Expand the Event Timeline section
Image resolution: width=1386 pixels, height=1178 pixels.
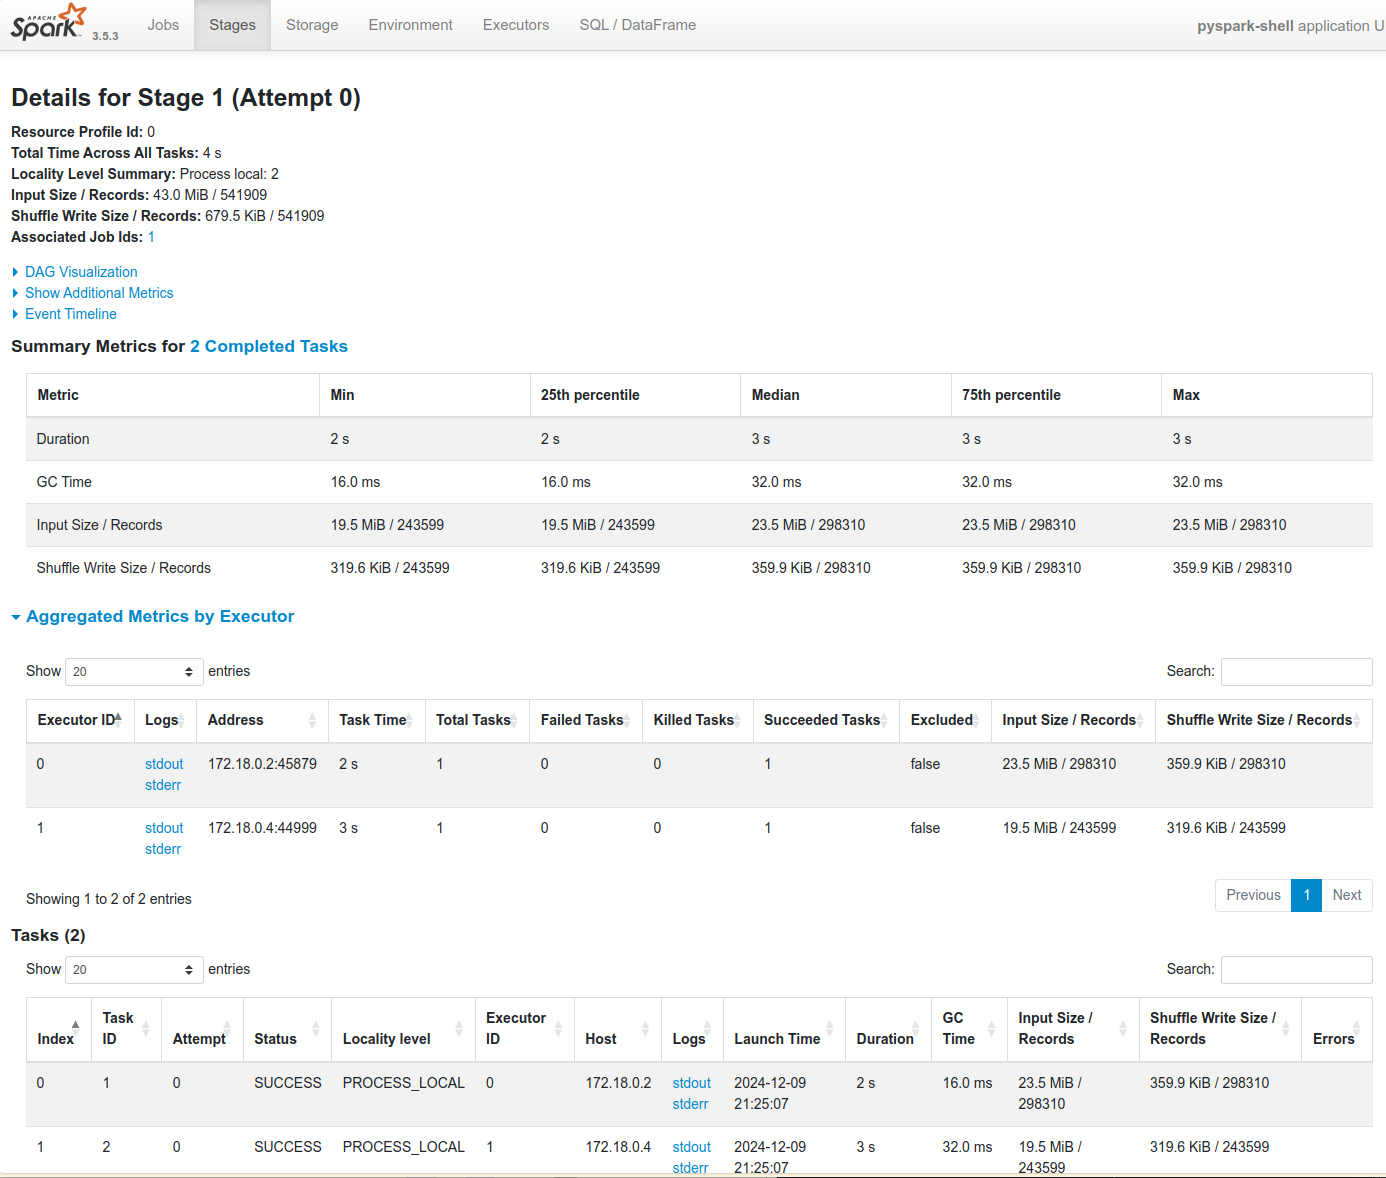pyautogui.click(x=71, y=314)
